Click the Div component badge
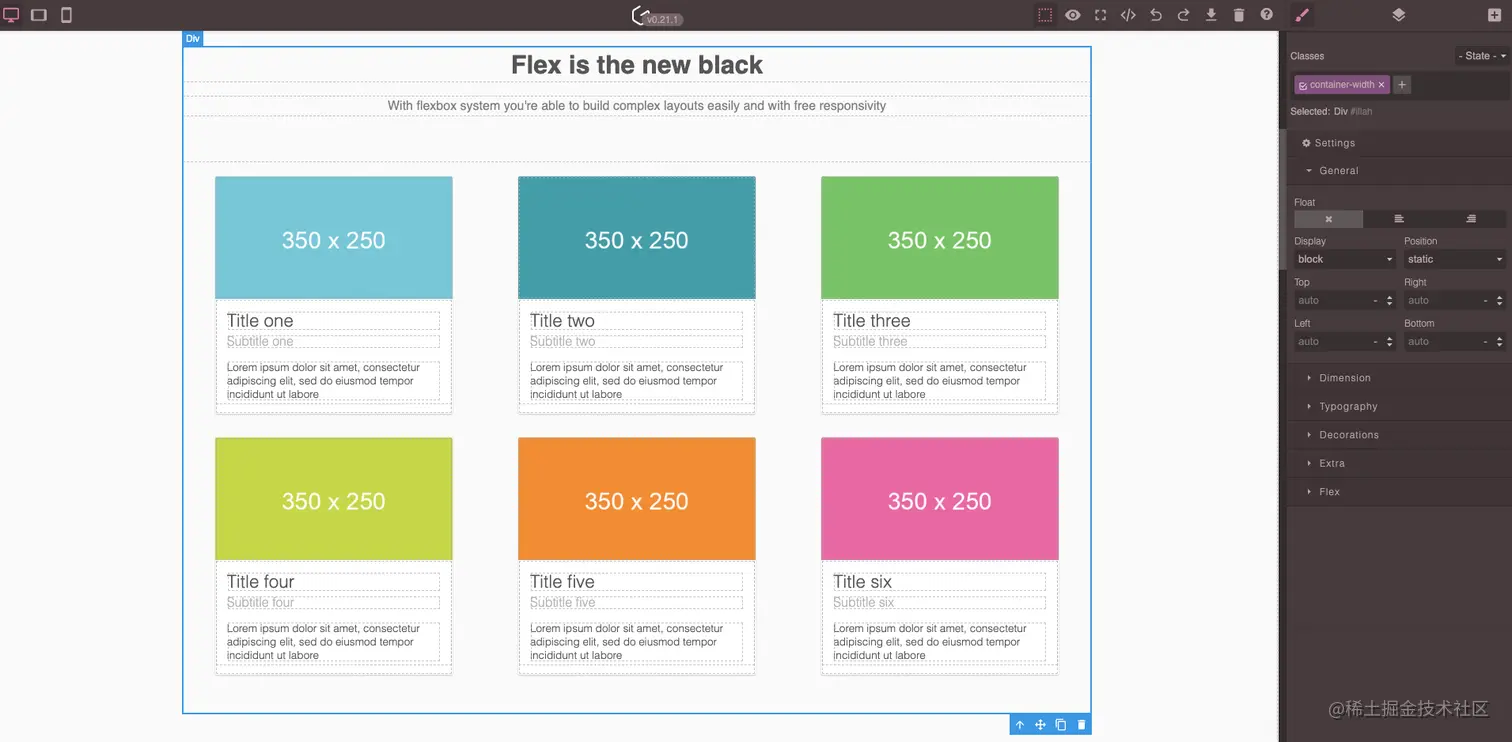 (193, 39)
